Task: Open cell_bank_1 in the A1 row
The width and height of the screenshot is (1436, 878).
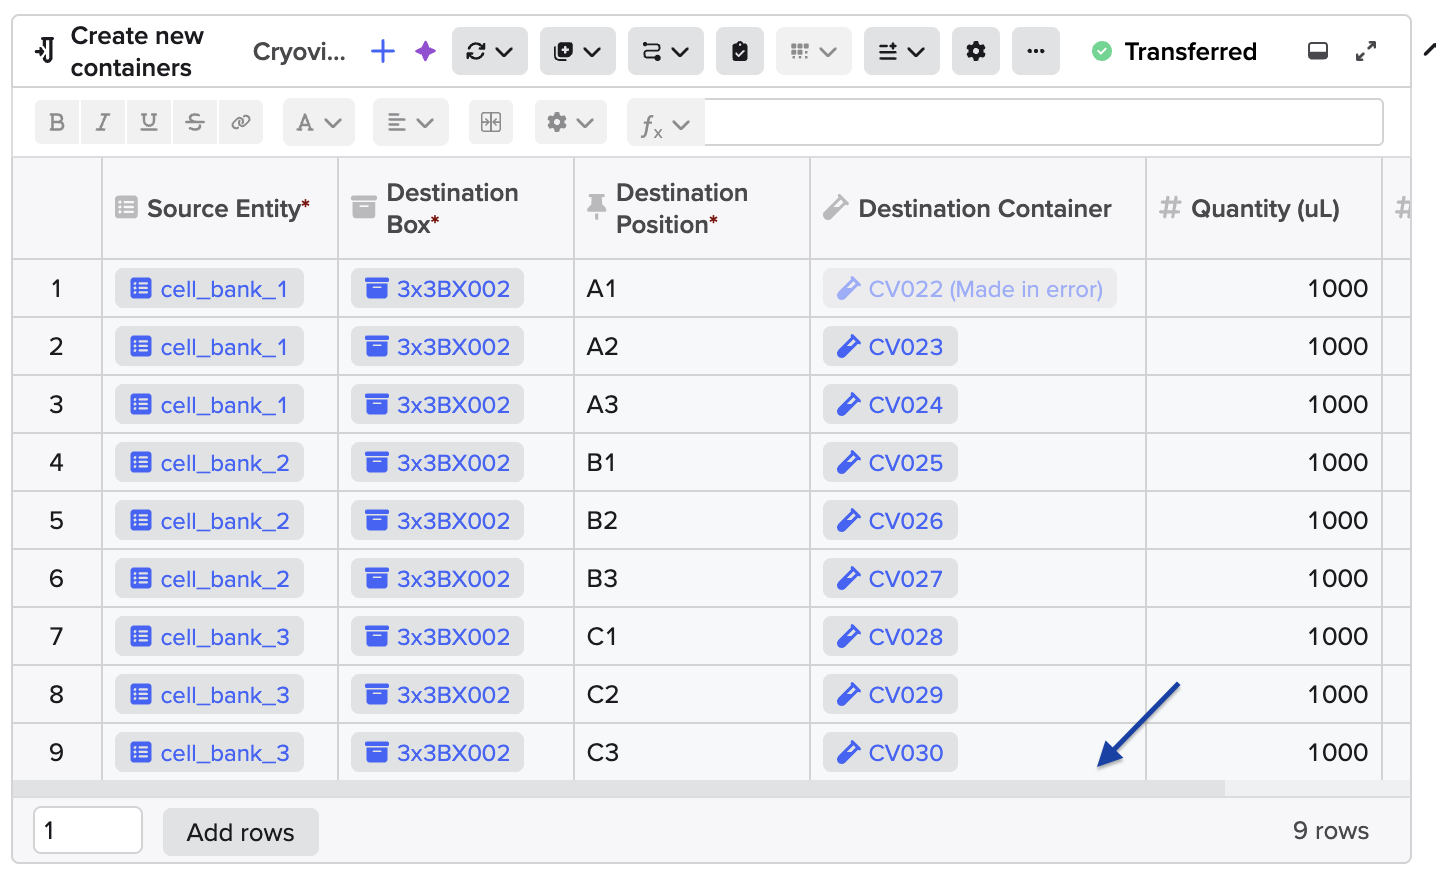Action: (x=209, y=289)
